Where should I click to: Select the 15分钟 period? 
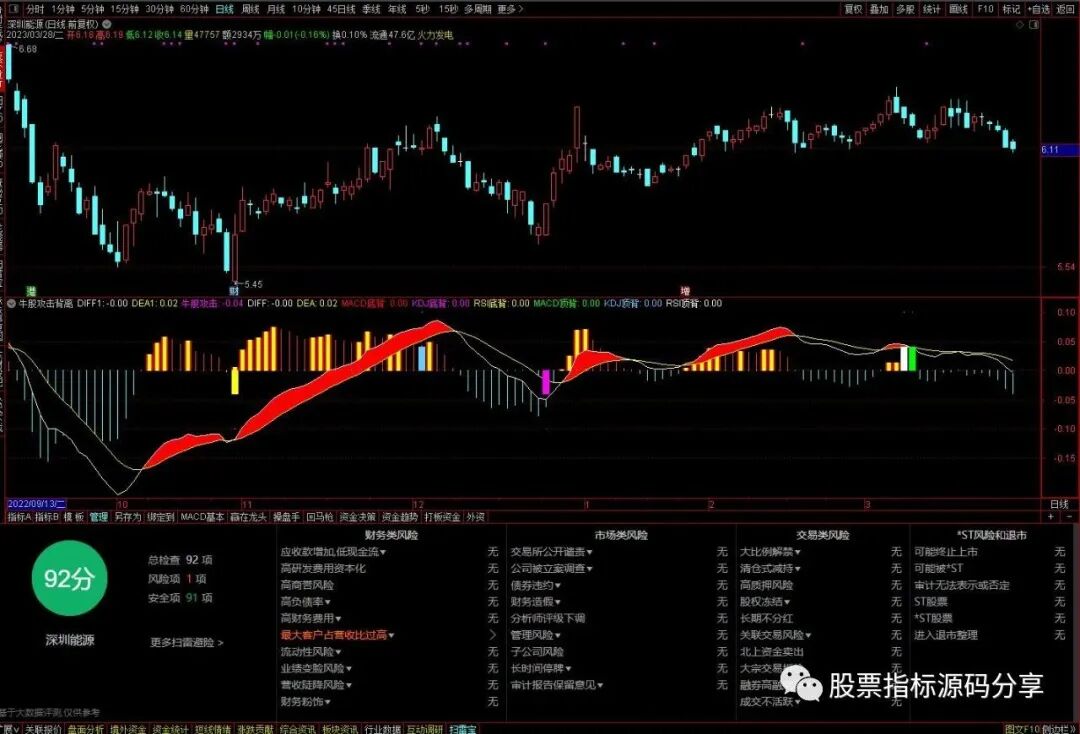click(x=125, y=9)
